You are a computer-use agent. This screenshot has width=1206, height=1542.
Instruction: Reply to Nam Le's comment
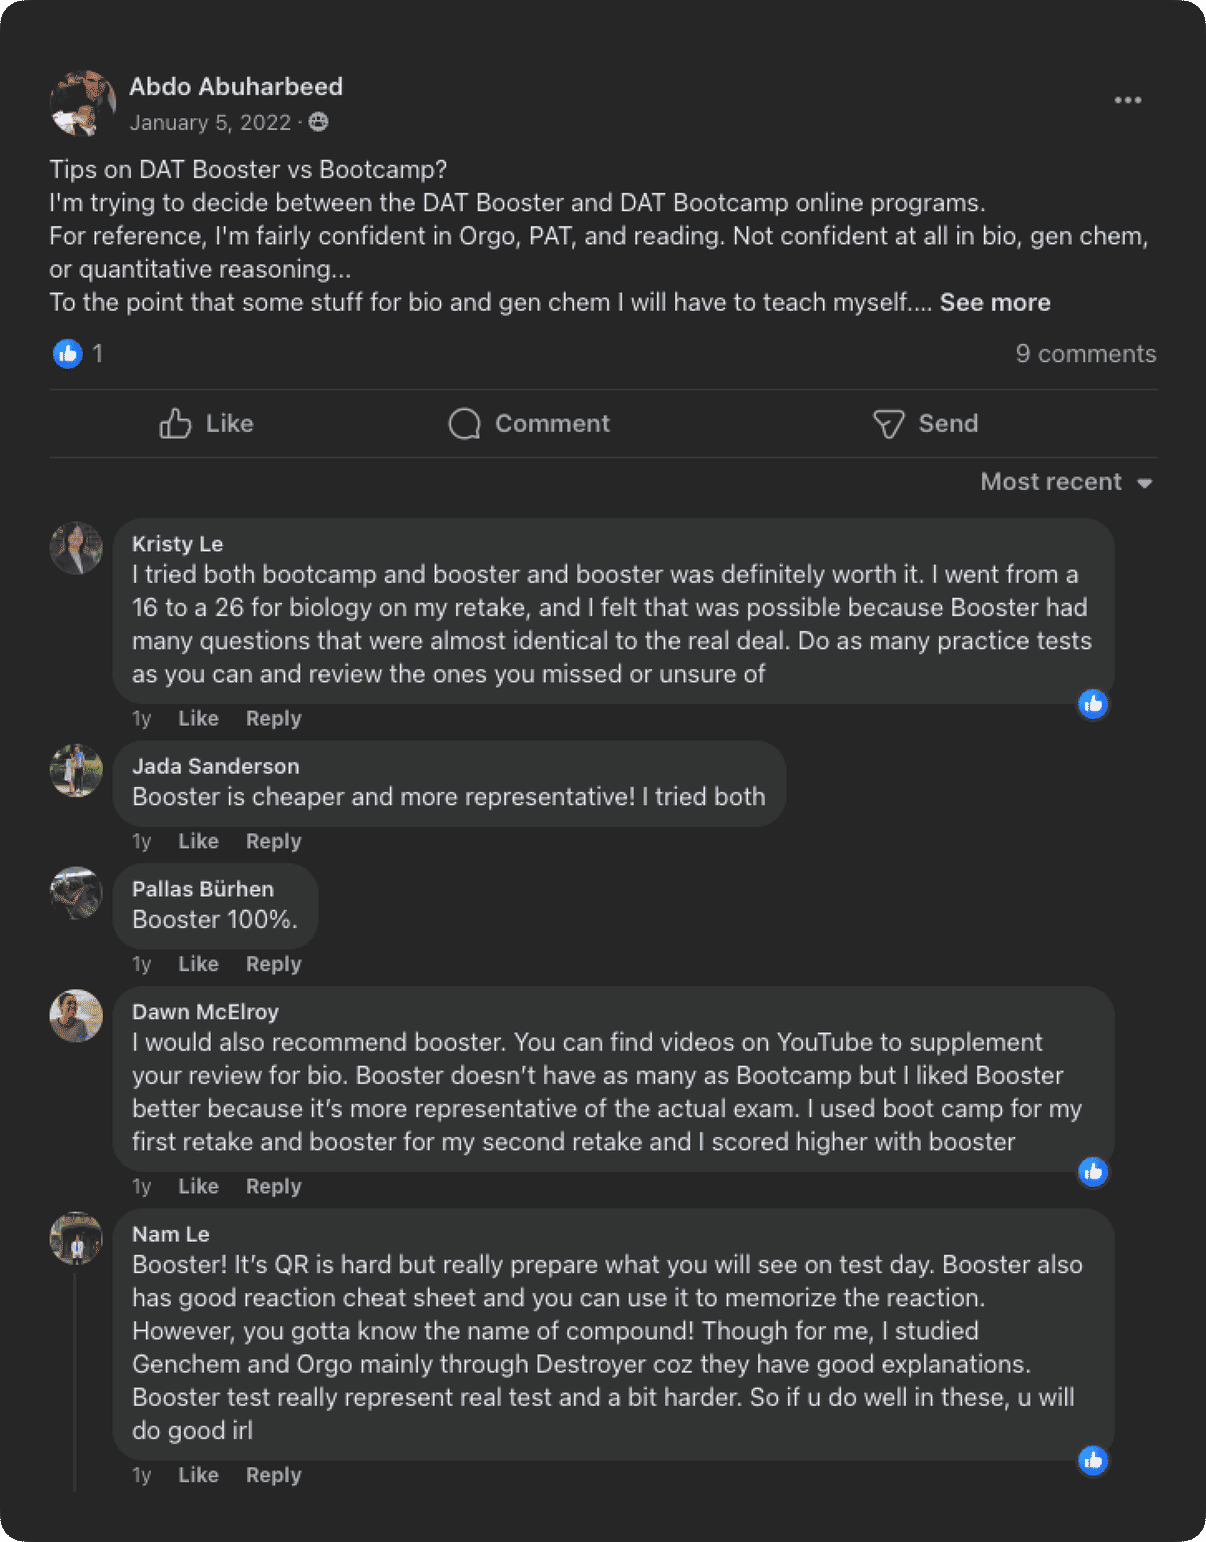(273, 1475)
